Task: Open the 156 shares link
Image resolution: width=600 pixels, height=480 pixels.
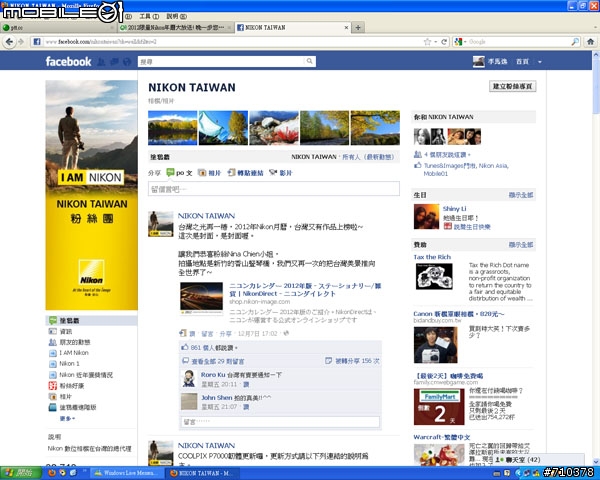Action: pyautogui.click(x=357, y=361)
